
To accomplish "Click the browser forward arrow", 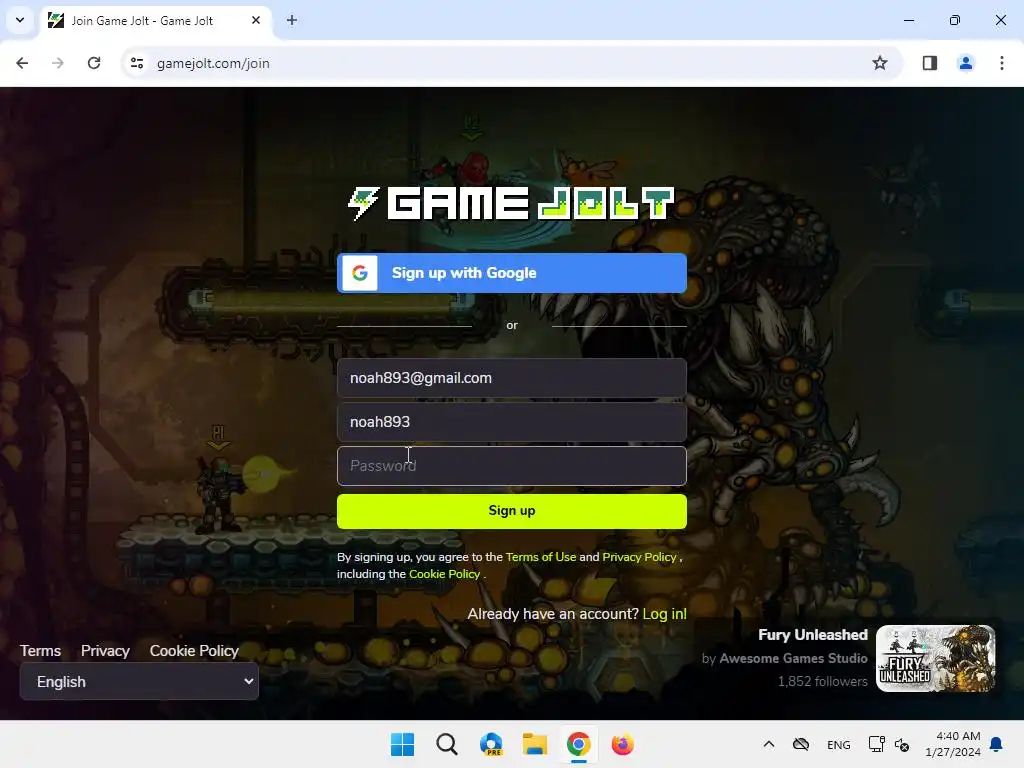I will (57, 63).
